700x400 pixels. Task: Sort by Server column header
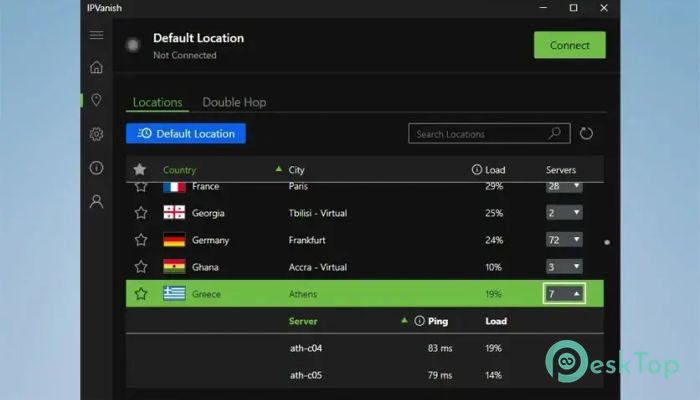coord(303,321)
